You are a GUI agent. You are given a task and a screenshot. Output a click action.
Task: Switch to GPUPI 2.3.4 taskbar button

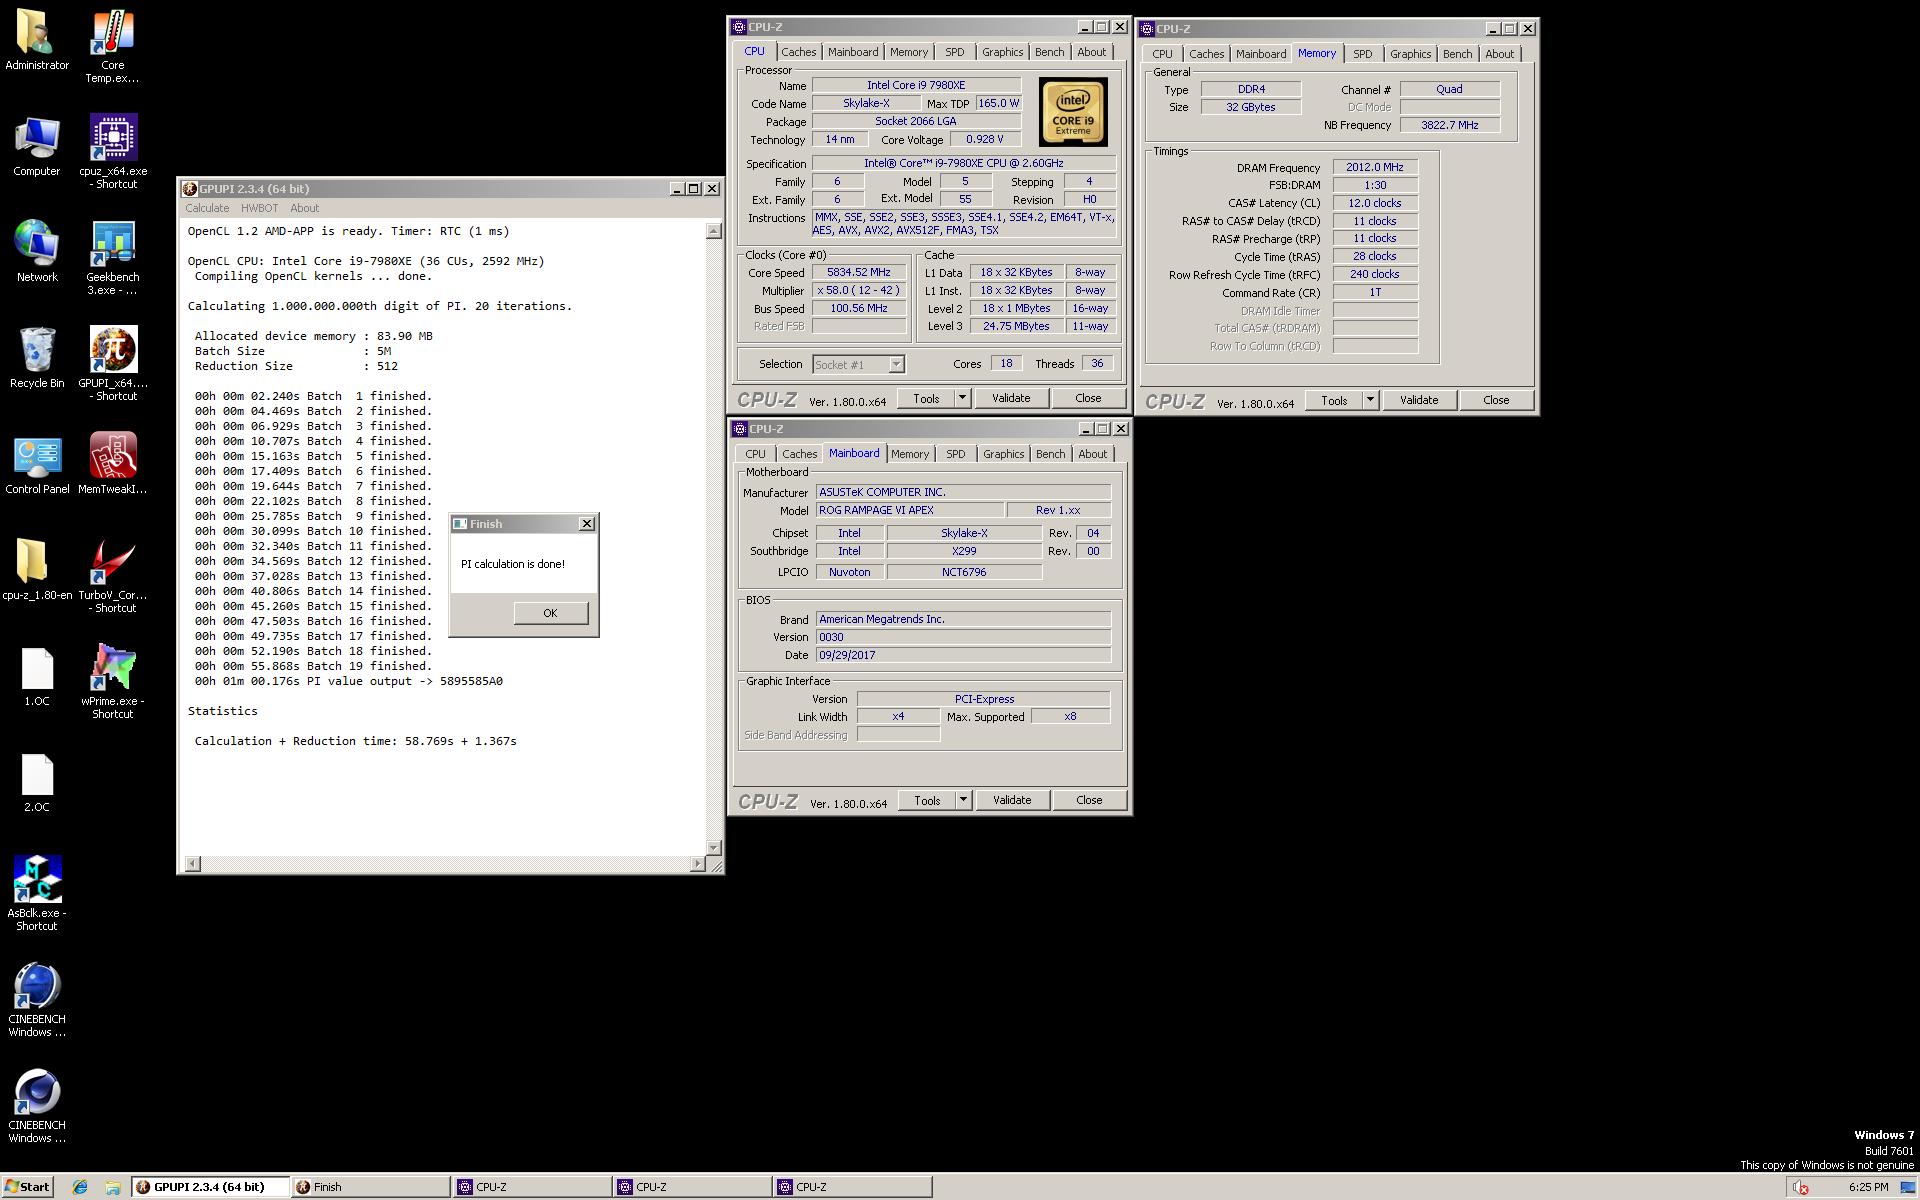[x=210, y=1187]
